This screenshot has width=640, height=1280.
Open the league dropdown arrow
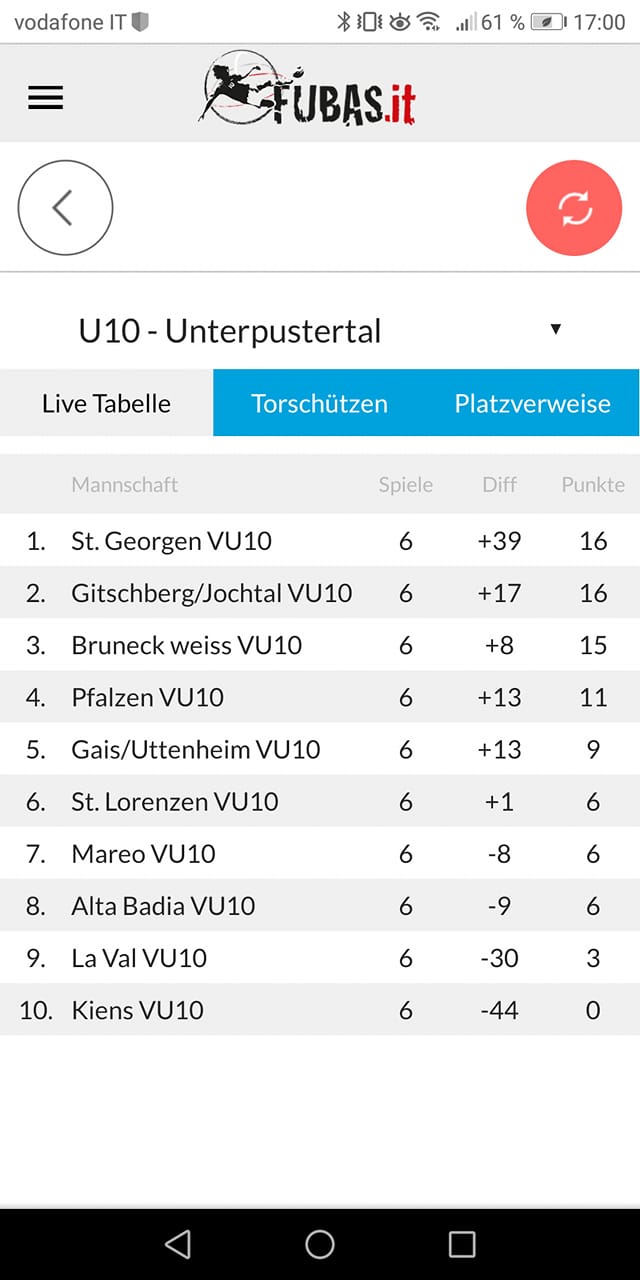556,330
